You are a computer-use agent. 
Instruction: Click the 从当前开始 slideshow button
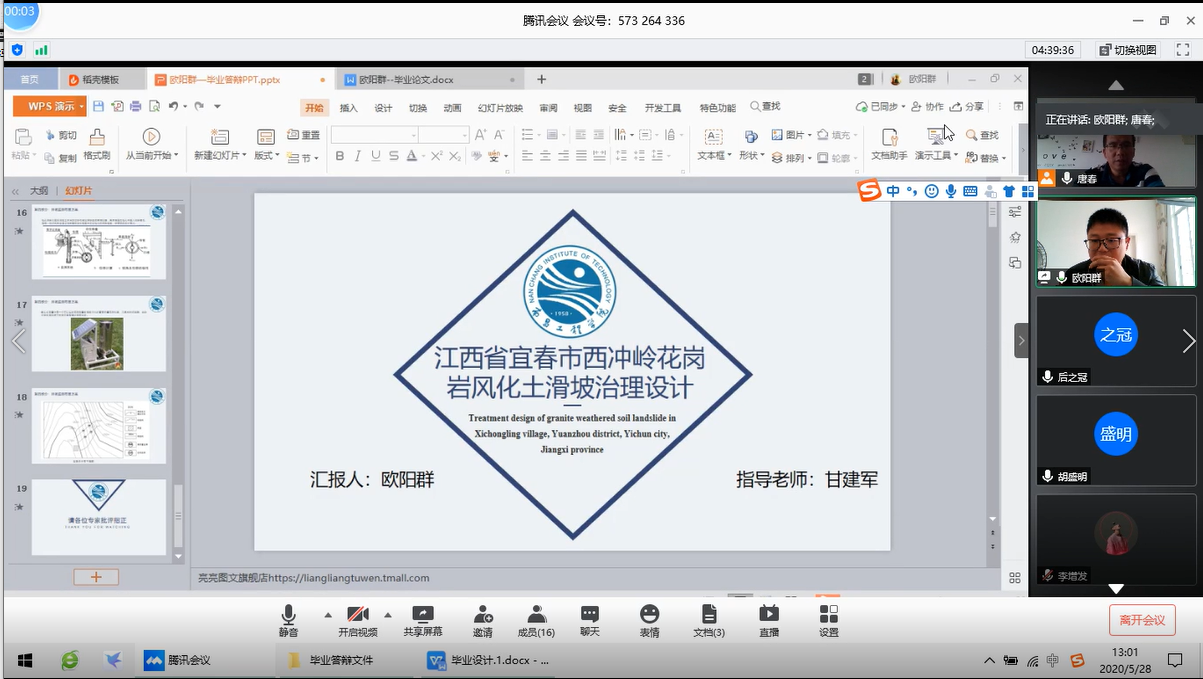pos(151,144)
